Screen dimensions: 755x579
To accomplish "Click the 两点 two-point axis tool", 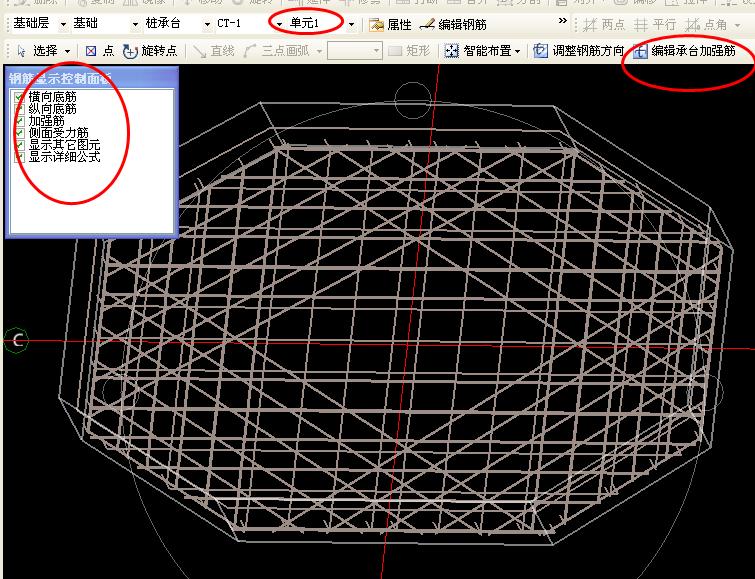I will click(604, 24).
